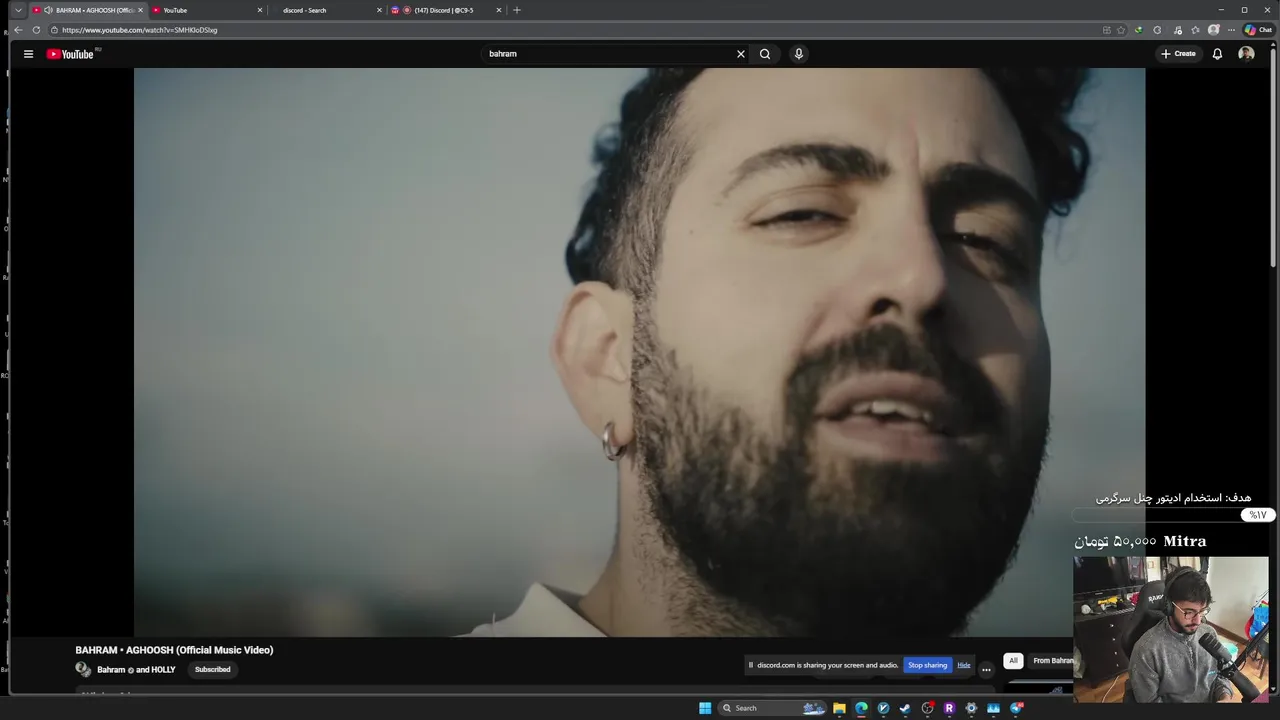The width and height of the screenshot is (1280, 720).
Task: Open the Favorites hub icon
Action: coord(1195,30)
